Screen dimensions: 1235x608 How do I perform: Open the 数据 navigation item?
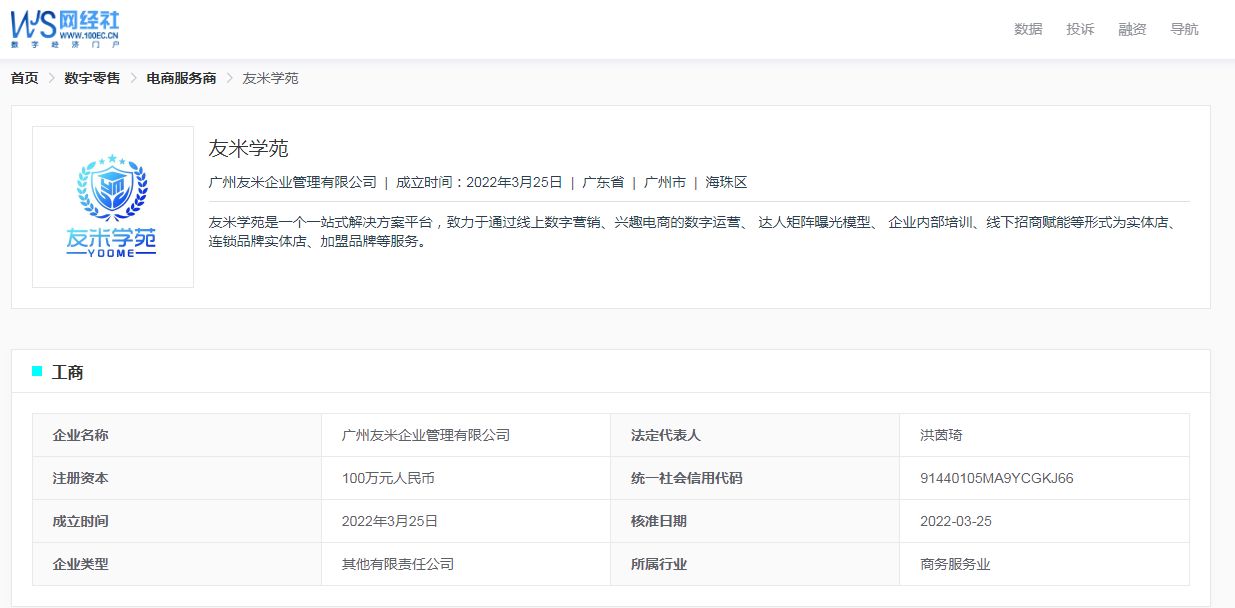point(1028,29)
